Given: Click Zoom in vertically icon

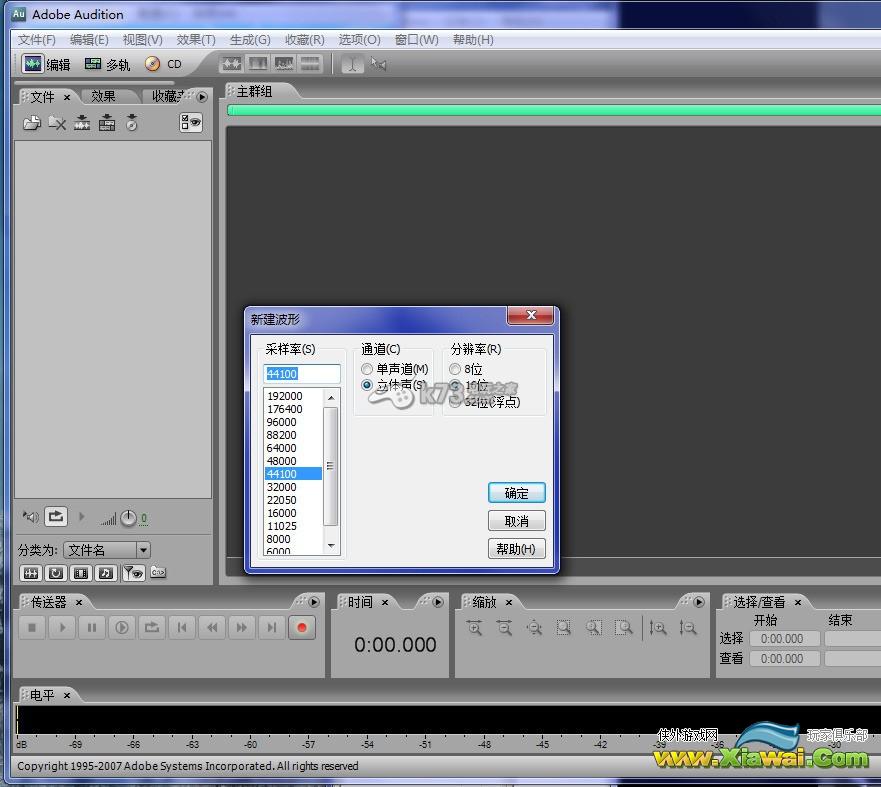Looking at the screenshot, I should click(658, 627).
